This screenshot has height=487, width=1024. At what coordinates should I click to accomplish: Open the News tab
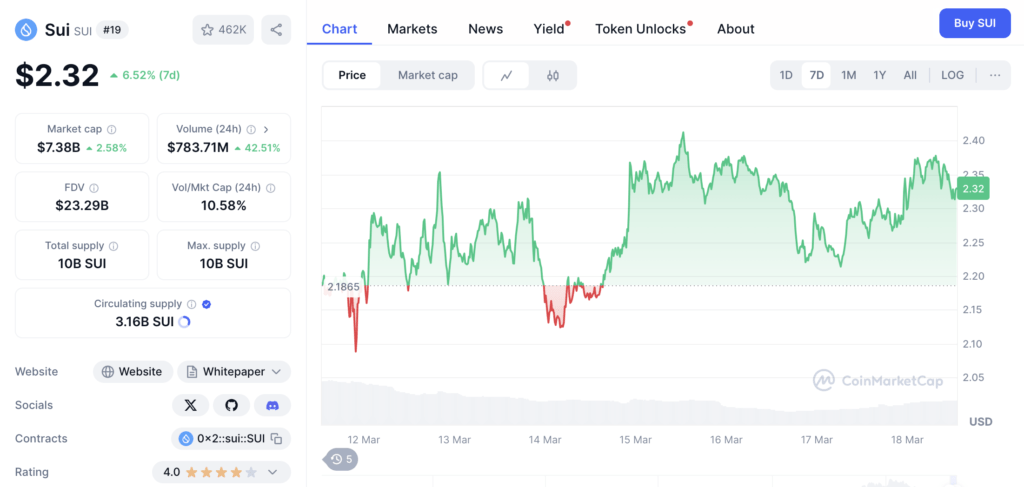click(x=485, y=29)
